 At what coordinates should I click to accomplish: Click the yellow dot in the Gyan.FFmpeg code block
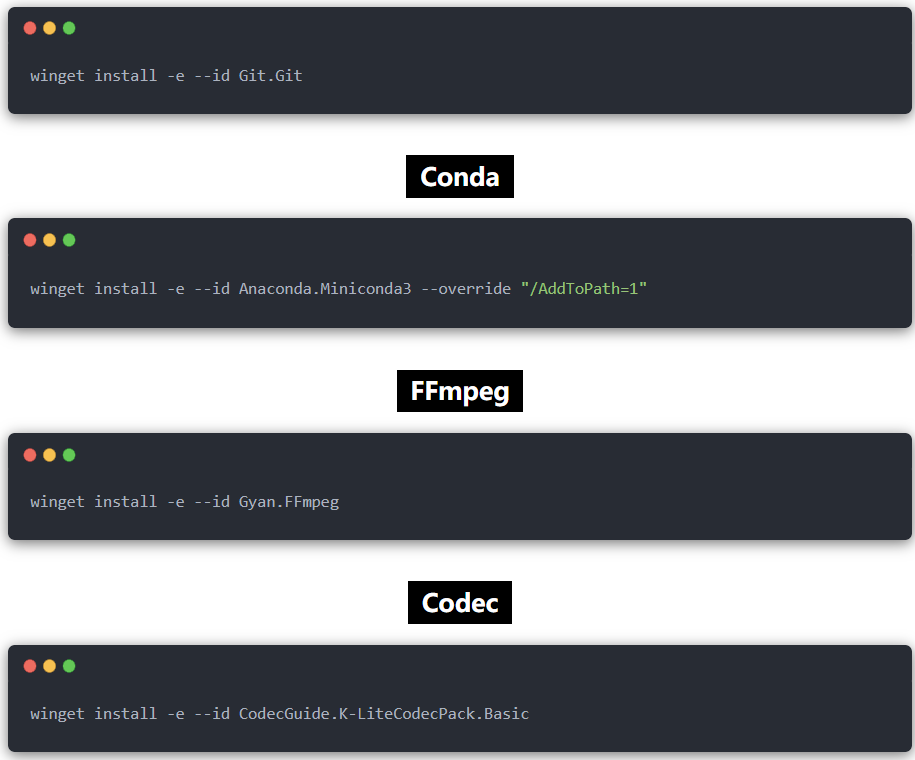(49, 455)
